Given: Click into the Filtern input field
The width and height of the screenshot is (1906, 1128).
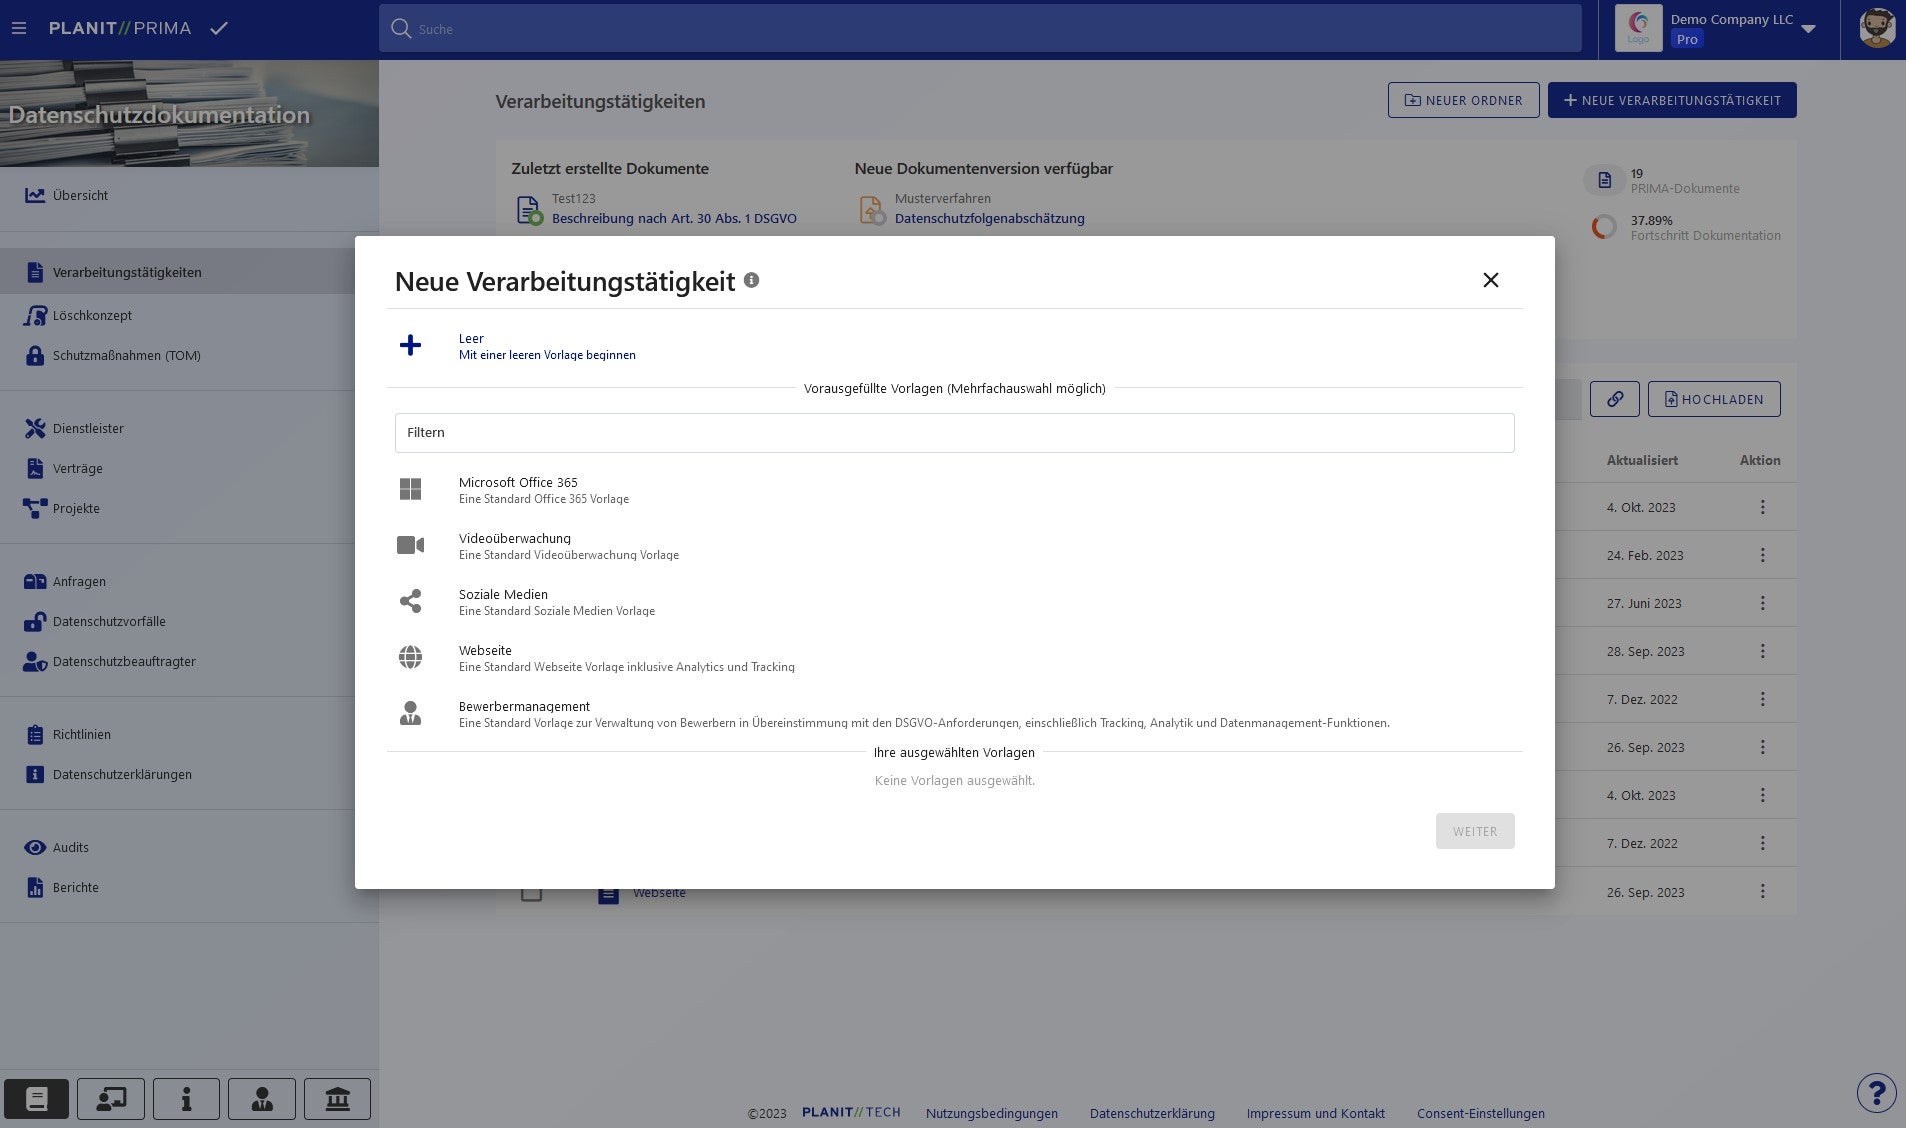Looking at the screenshot, I should click(x=954, y=433).
